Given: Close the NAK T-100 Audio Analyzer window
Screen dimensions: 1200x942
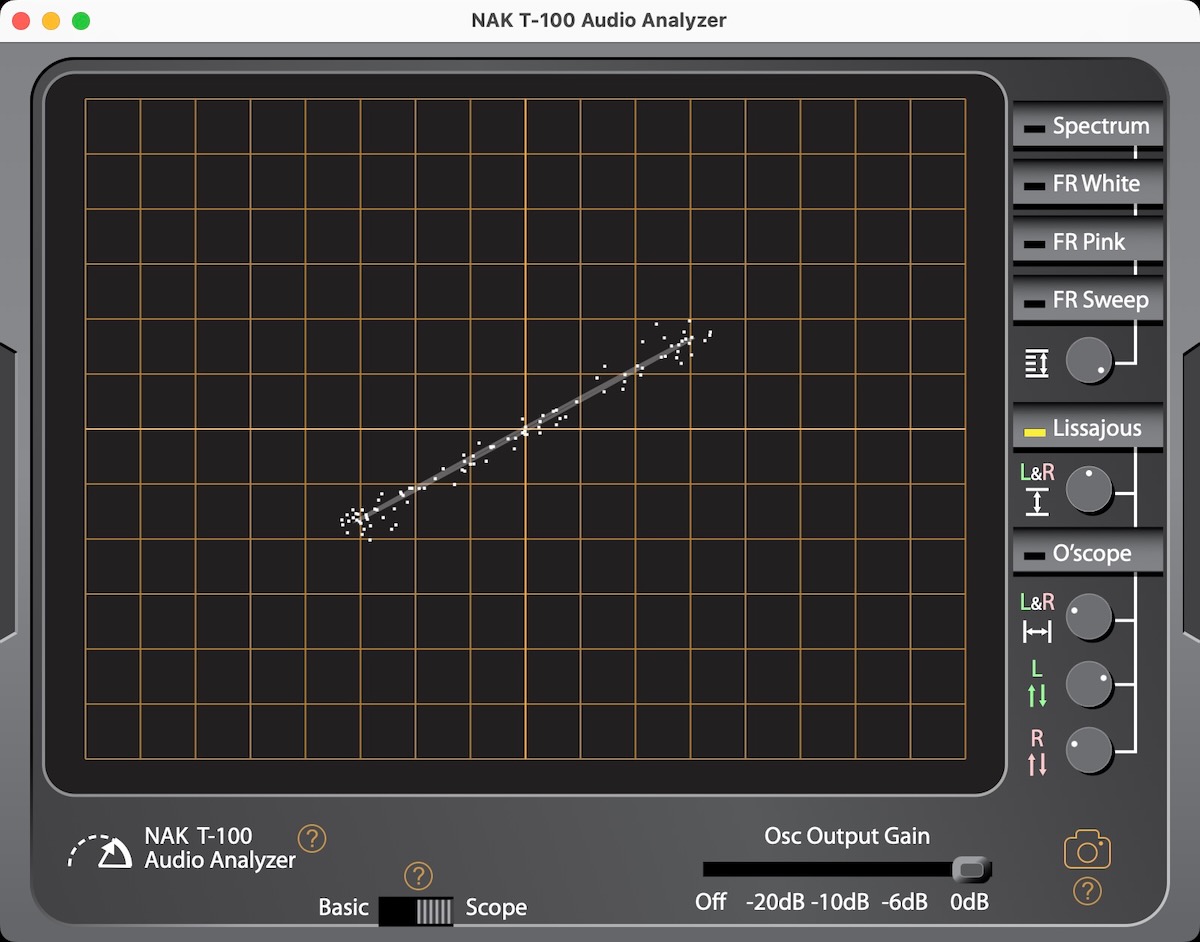Looking at the screenshot, I should coord(20,21).
